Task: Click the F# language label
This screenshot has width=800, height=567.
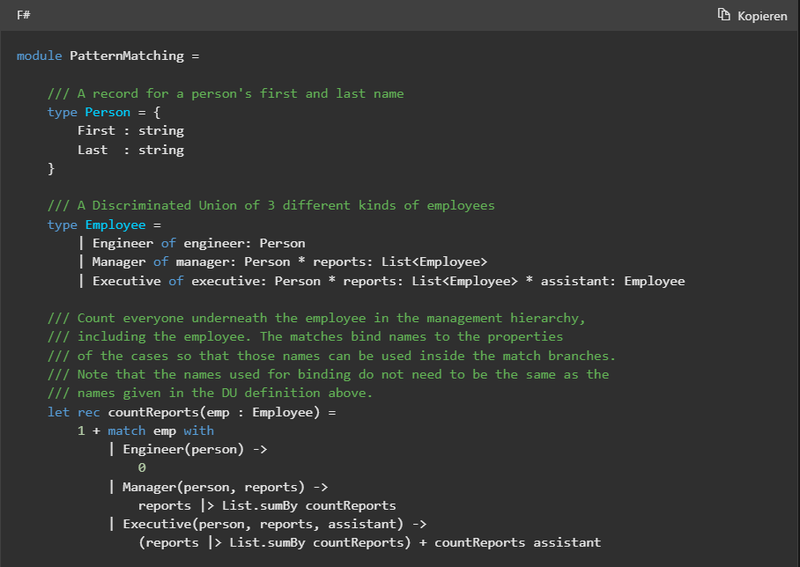Action: pos(23,15)
